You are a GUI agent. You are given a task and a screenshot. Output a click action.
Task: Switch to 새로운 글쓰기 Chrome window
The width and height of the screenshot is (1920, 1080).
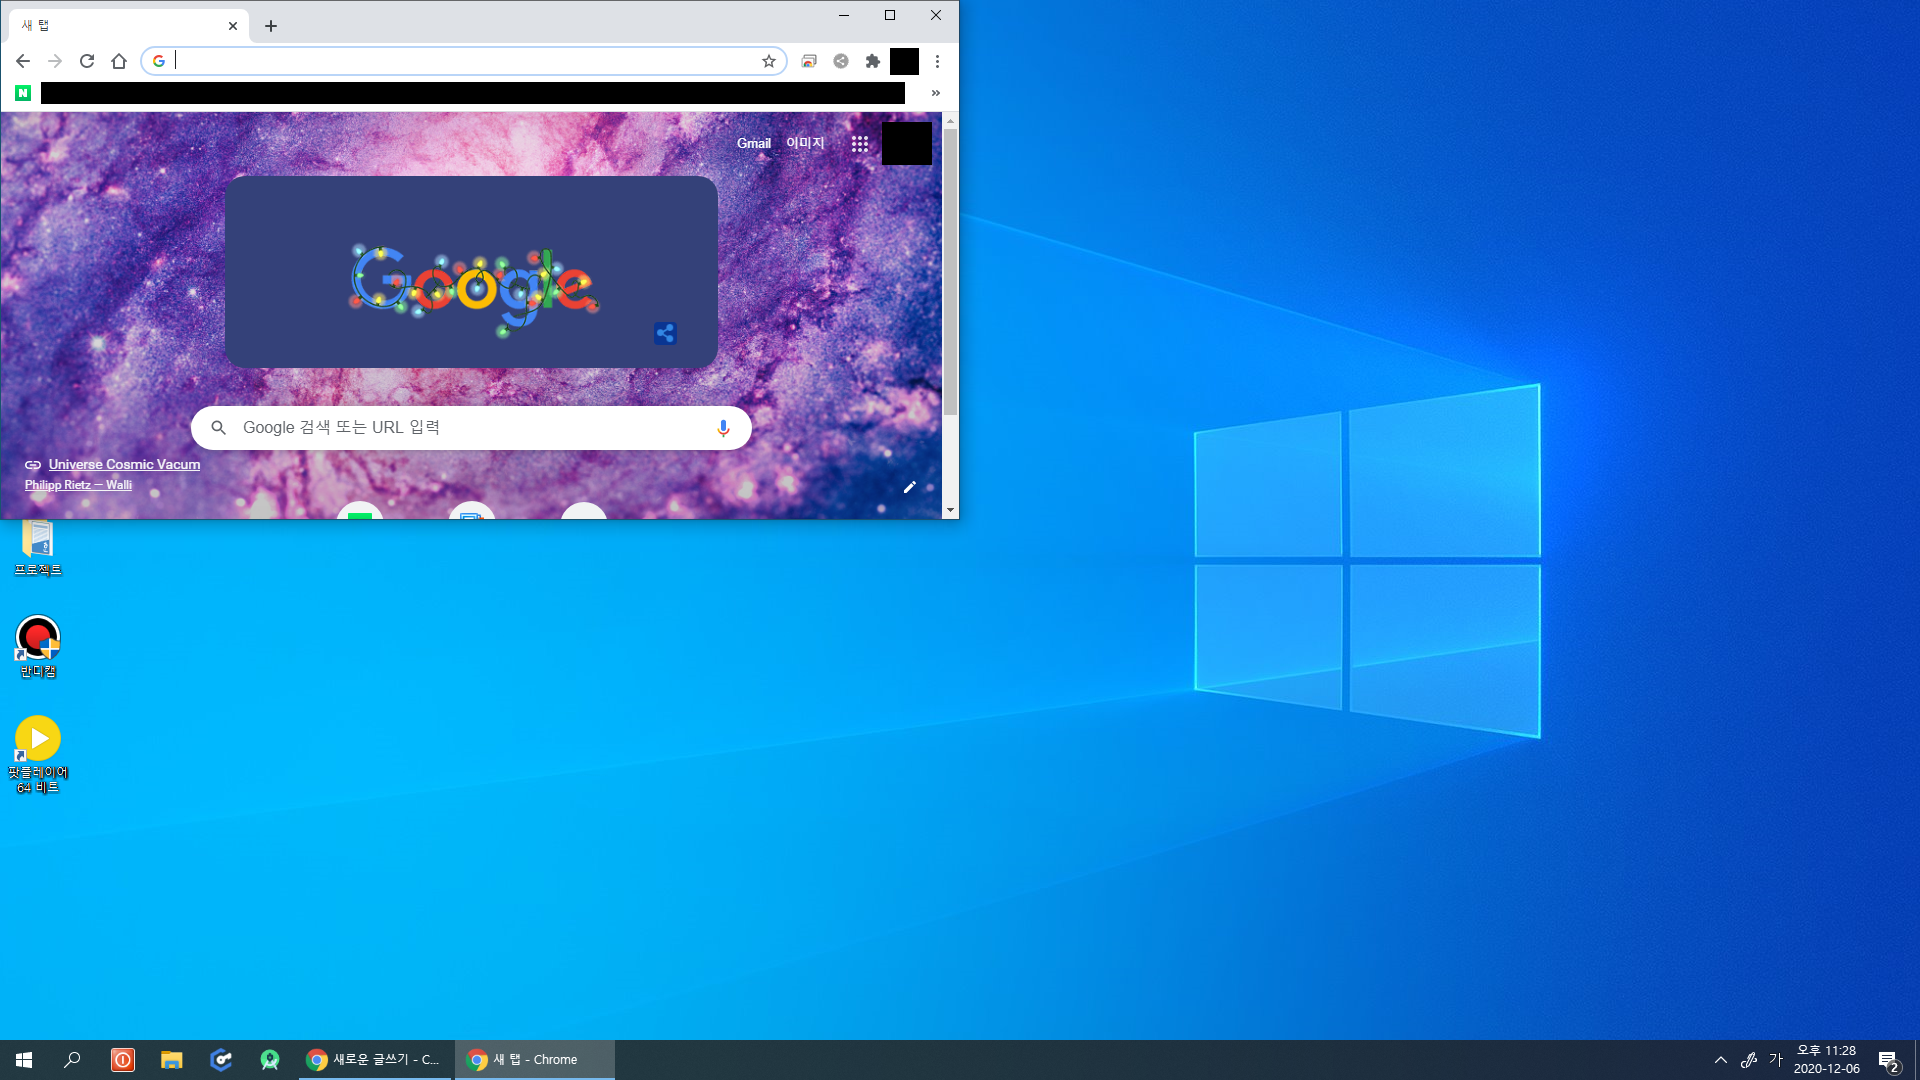click(375, 1060)
